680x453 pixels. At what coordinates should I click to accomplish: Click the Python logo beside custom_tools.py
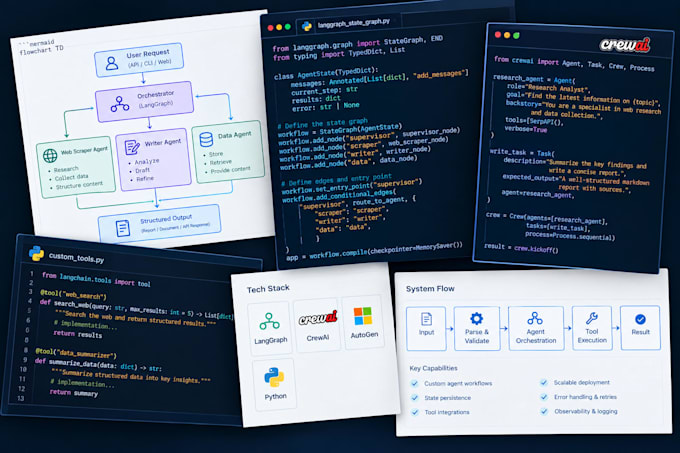36,254
